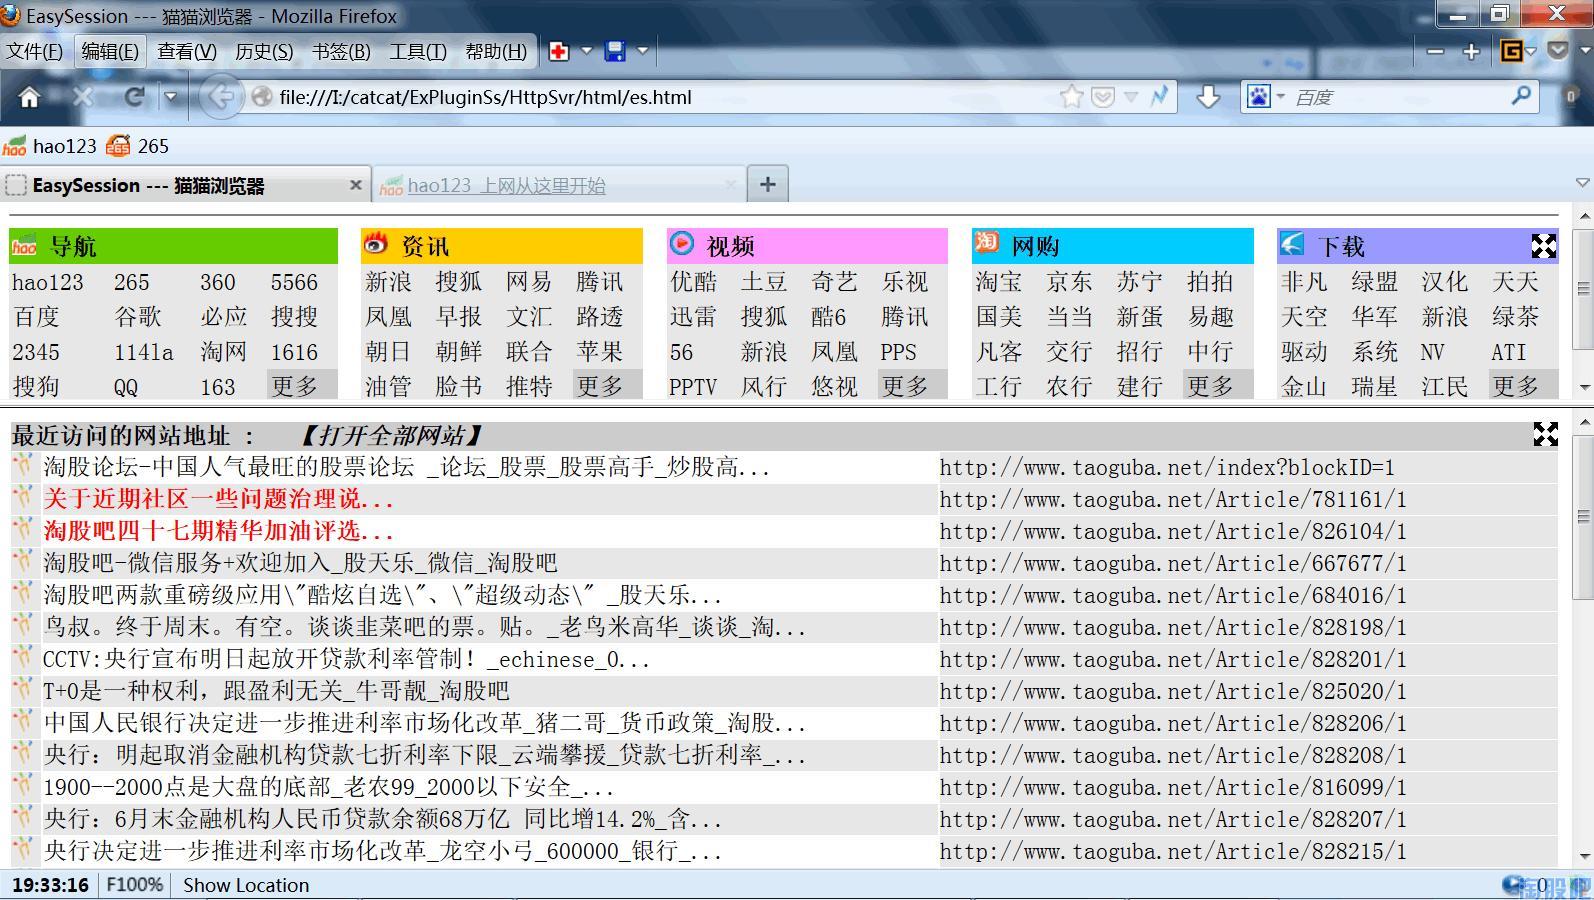Open 265 bookmark in bookmarks bar

point(138,146)
